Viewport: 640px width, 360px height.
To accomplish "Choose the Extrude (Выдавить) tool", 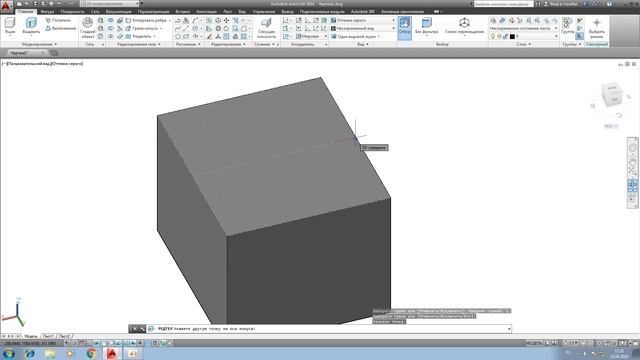I will tap(31, 26).
